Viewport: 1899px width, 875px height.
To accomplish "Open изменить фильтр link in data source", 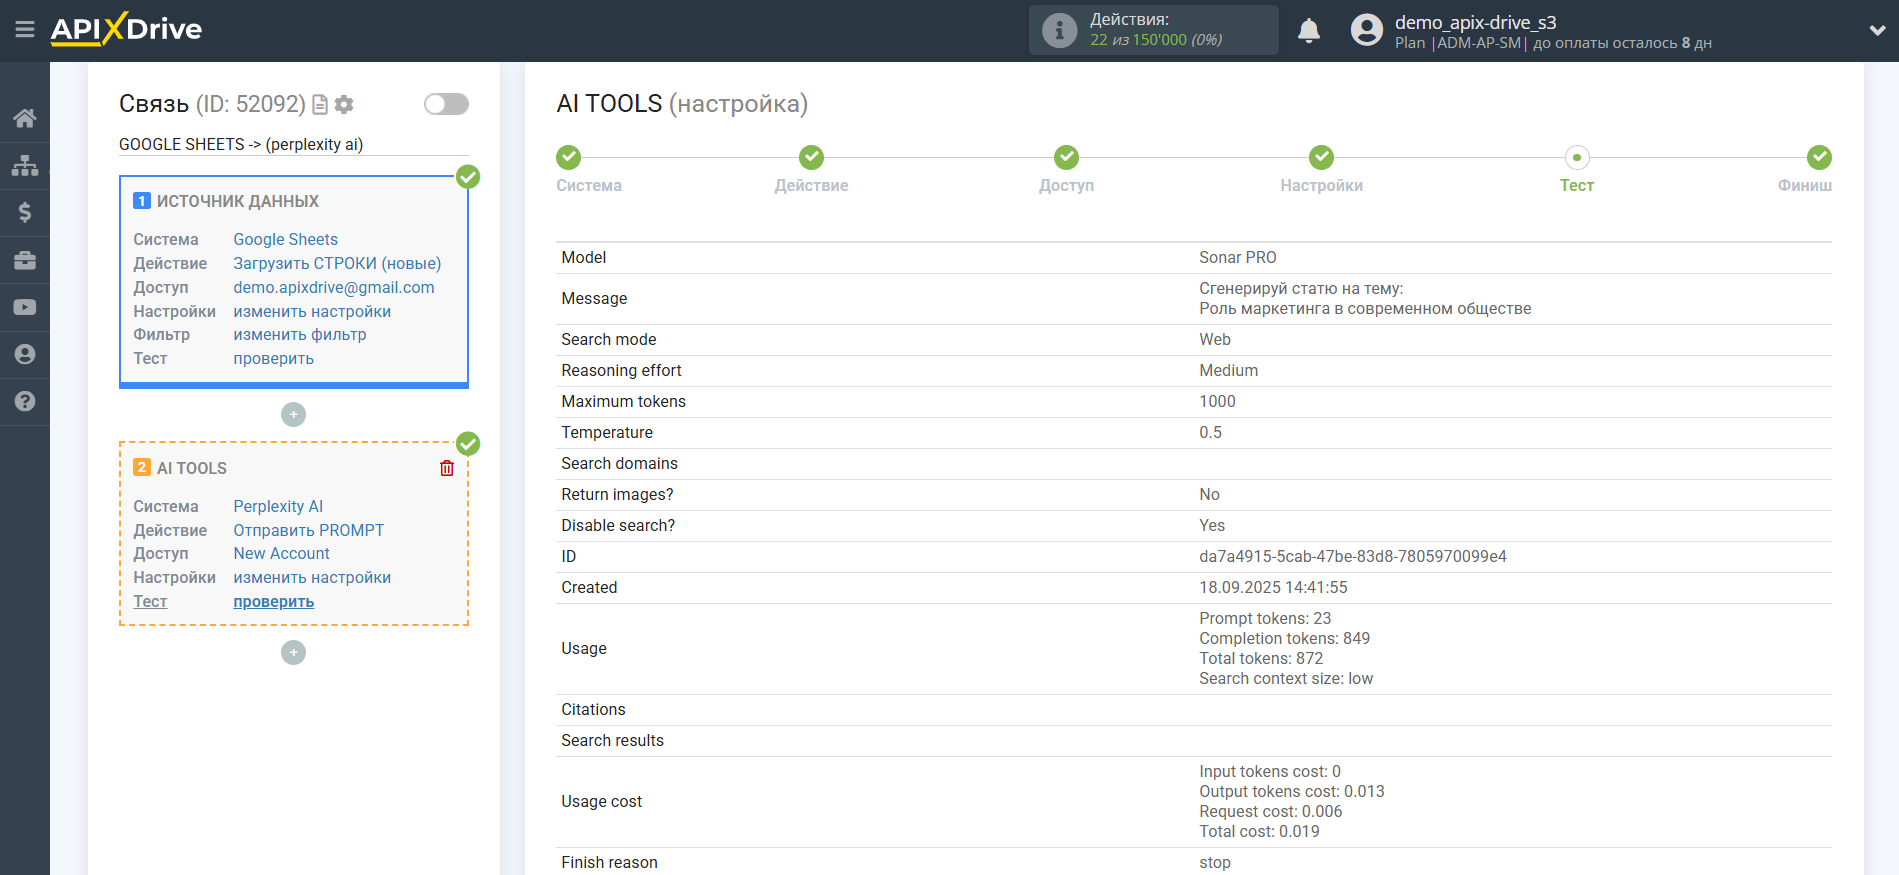I will 299,335.
